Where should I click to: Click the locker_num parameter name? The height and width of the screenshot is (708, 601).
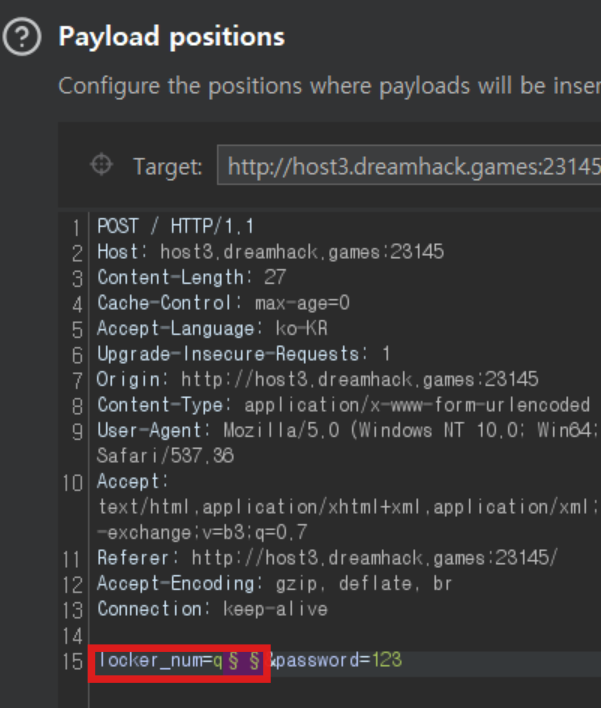point(150,661)
